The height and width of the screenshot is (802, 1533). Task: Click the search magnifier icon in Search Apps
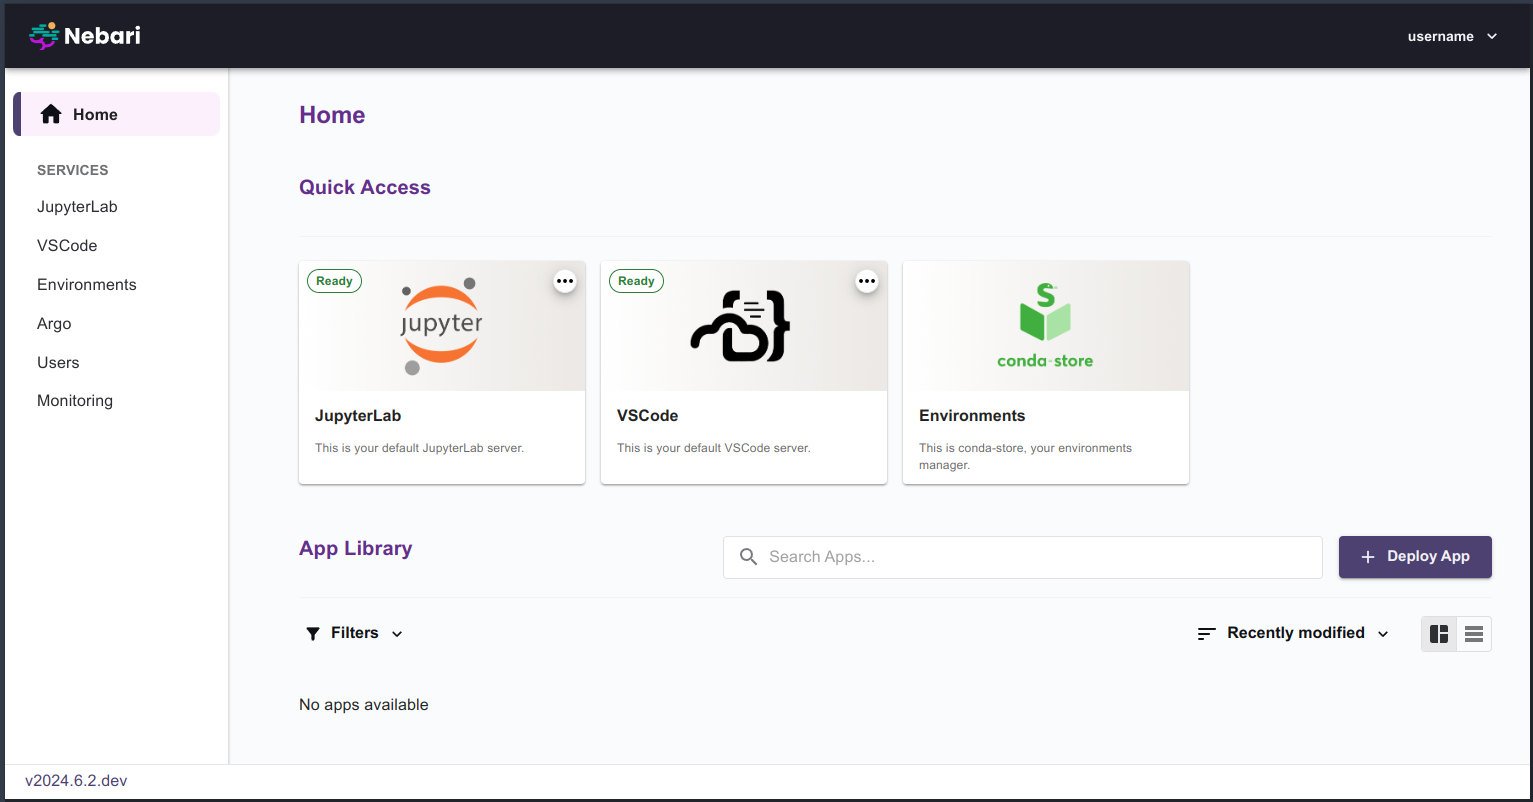(749, 556)
